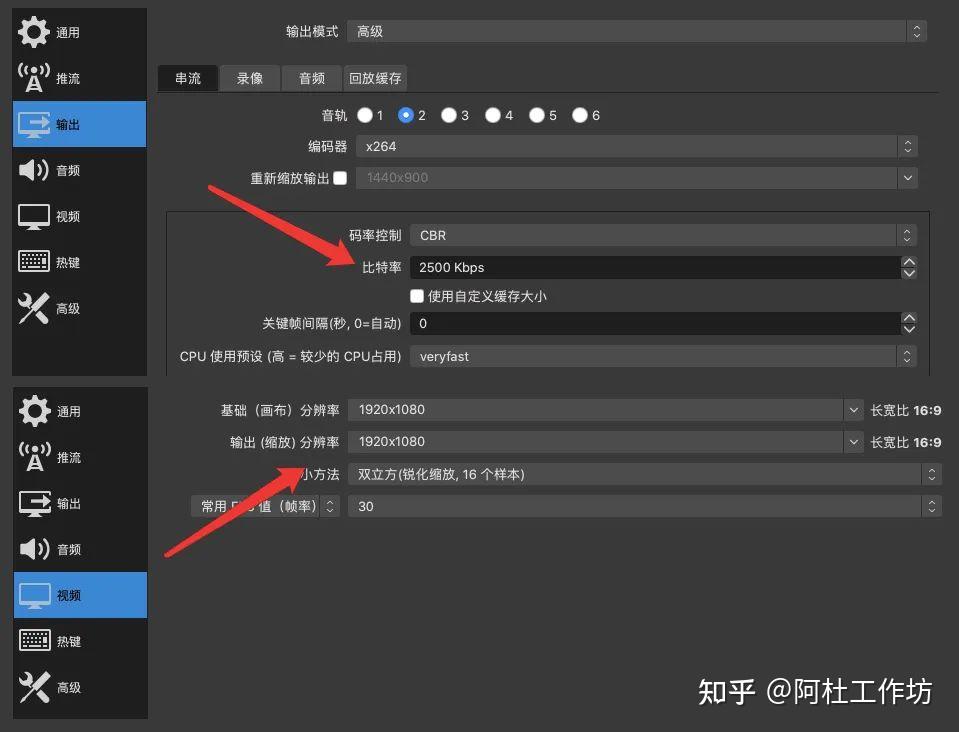959x732 pixels.
Task: Enable the rescale output (重新缩放输出) checkbox
Action: pos(340,178)
